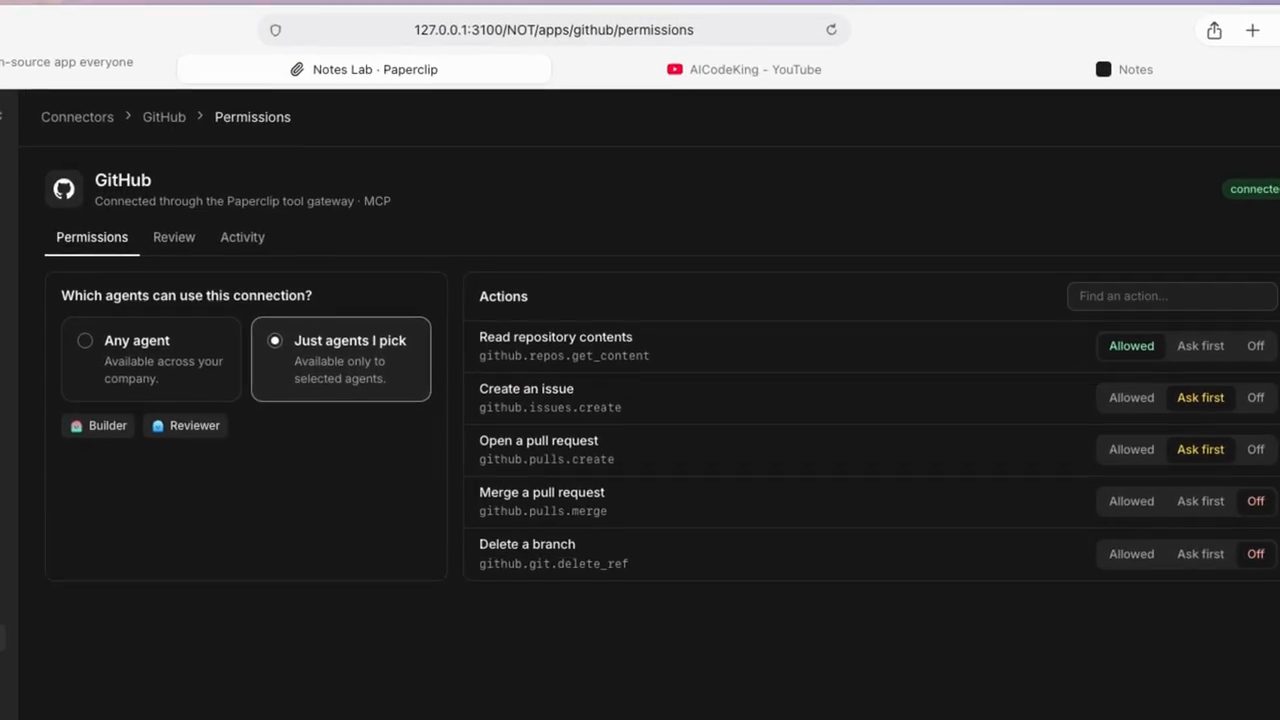Switch to the Permissions tab
This screenshot has width=1280, height=720.
tap(92, 237)
